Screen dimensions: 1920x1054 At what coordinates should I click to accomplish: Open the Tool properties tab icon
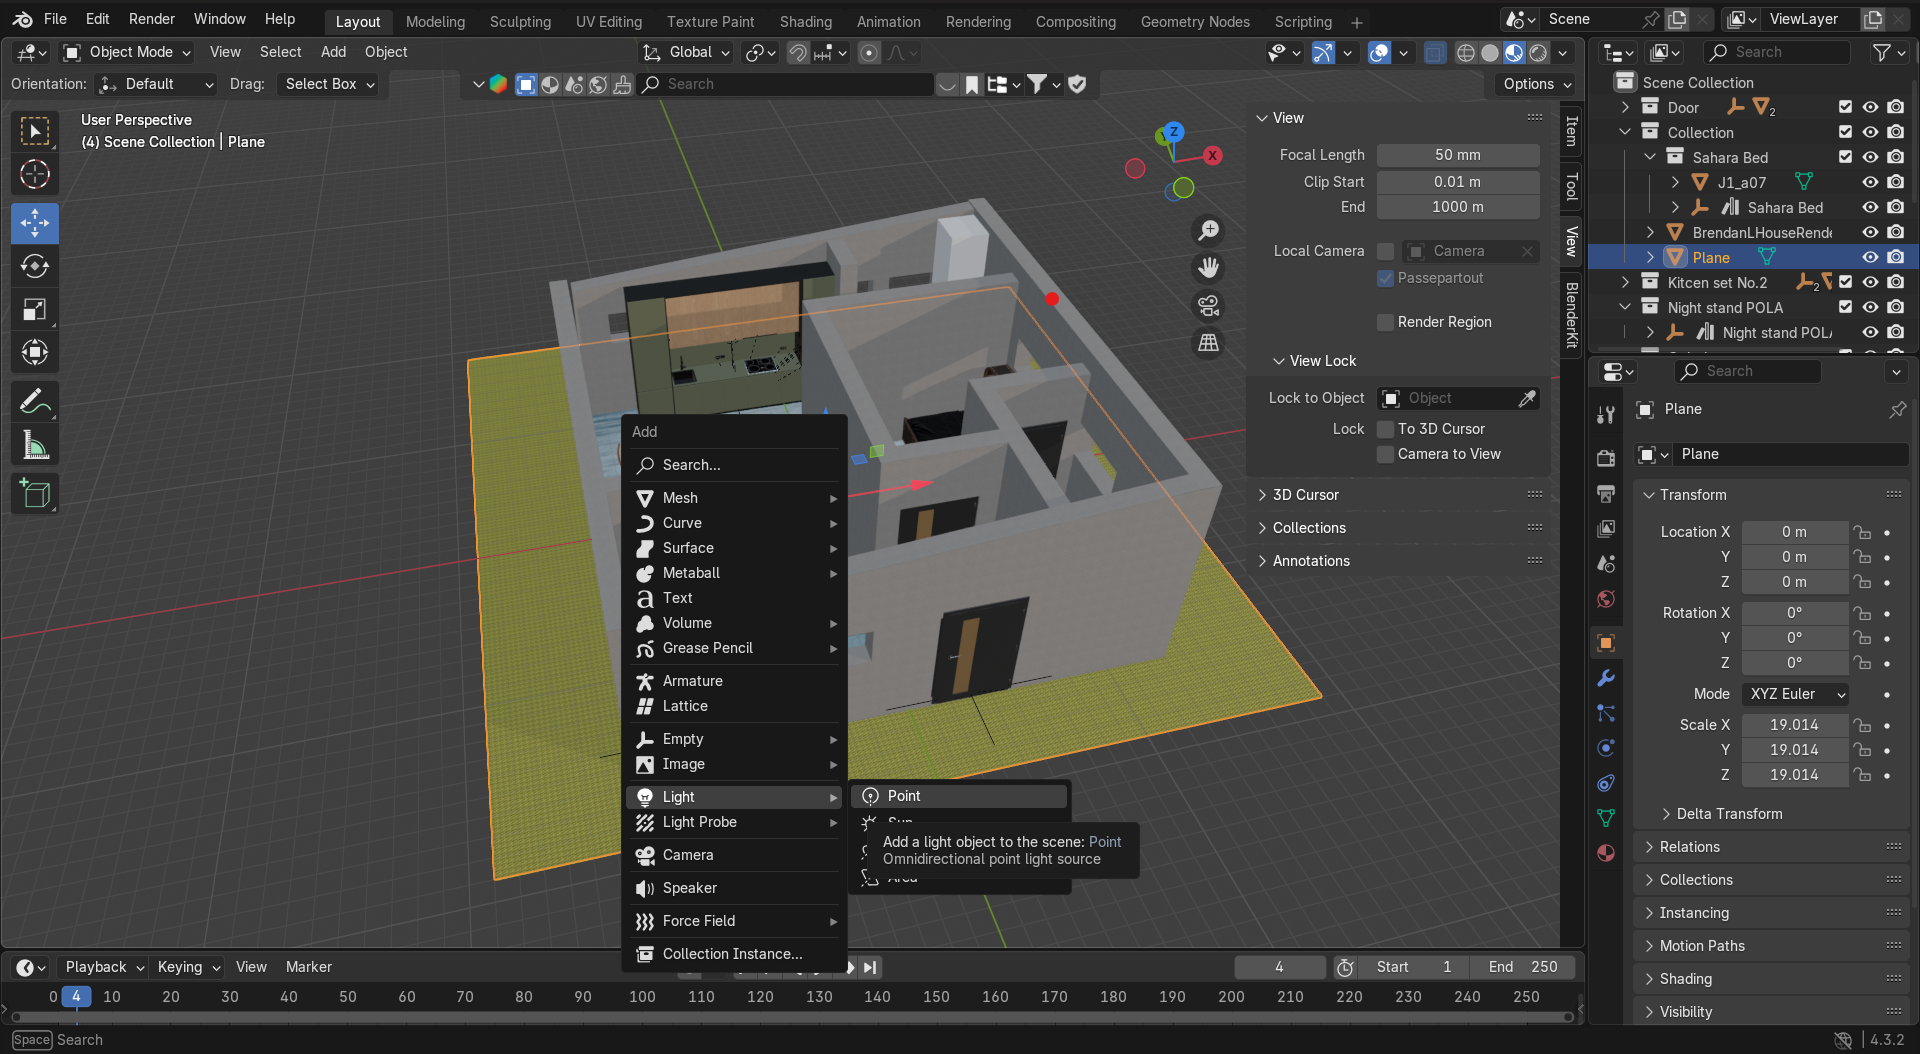coord(1606,414)
